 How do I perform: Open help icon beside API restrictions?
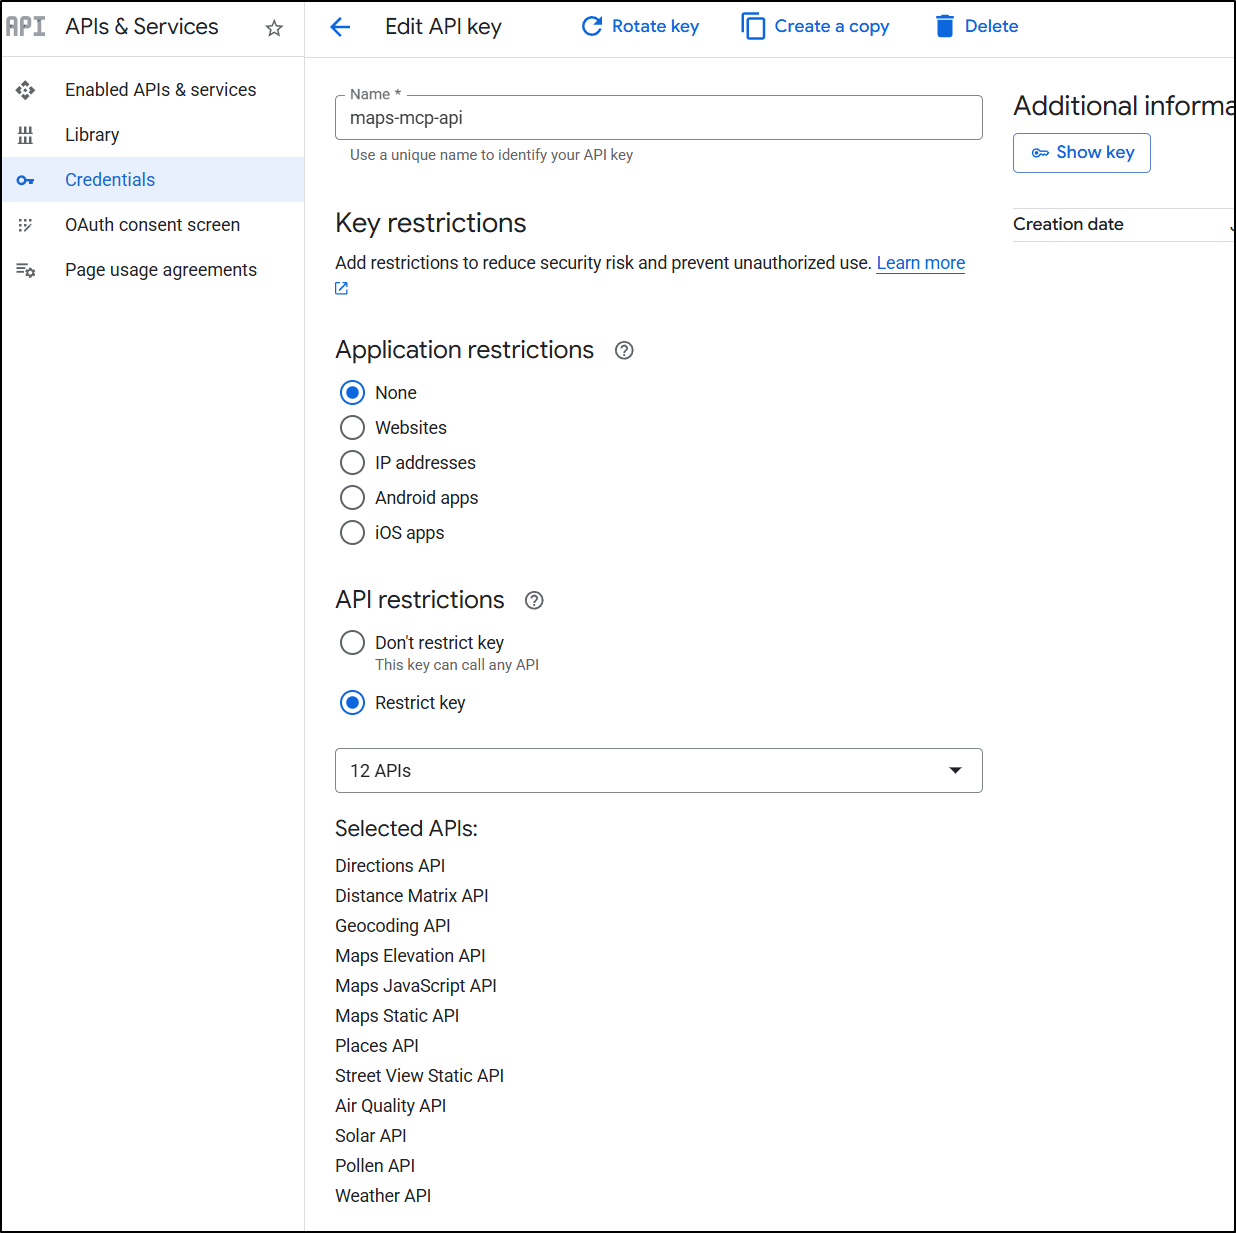(534, 600)
